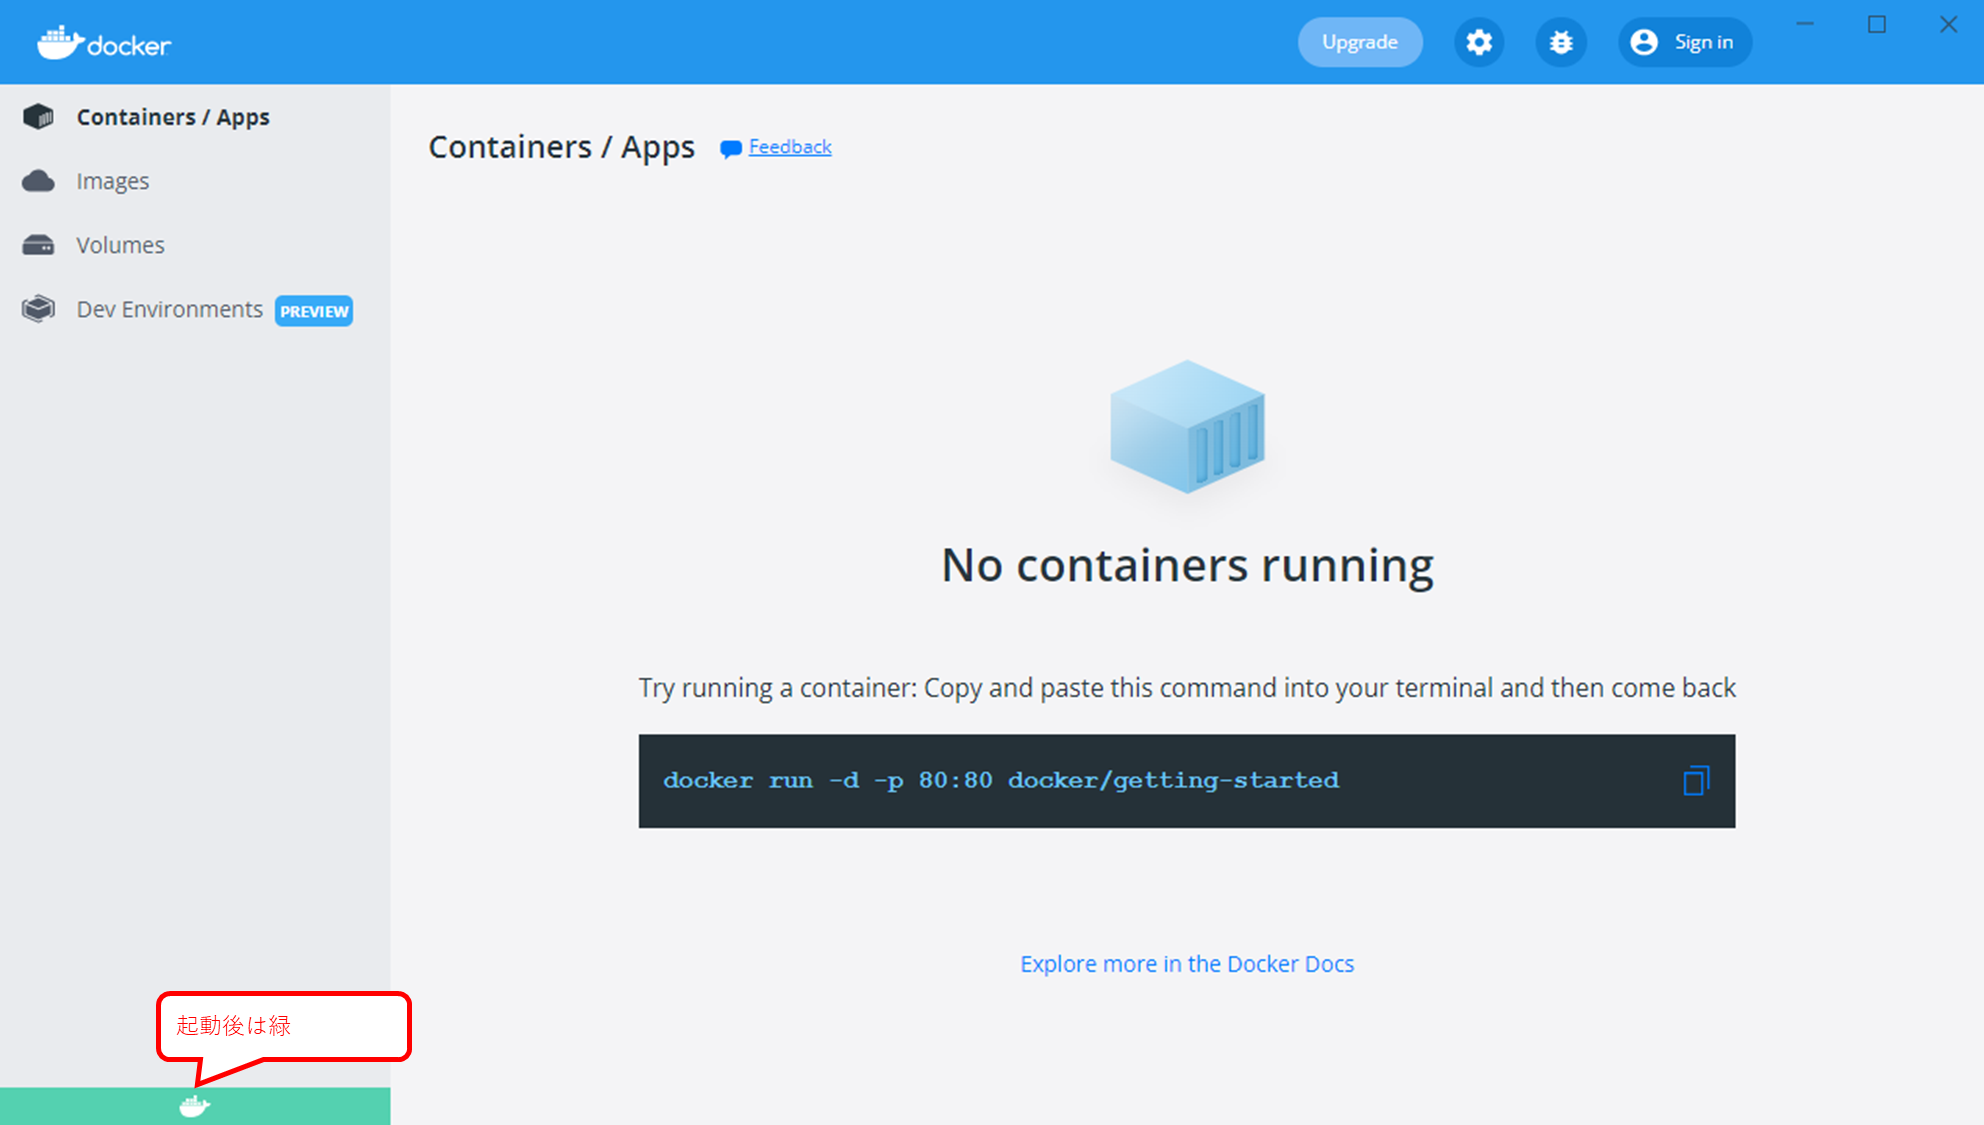This screenshot has height=1125, width=1984.
Task: Copy the docker run command
Action: (x=1696, y=781)
